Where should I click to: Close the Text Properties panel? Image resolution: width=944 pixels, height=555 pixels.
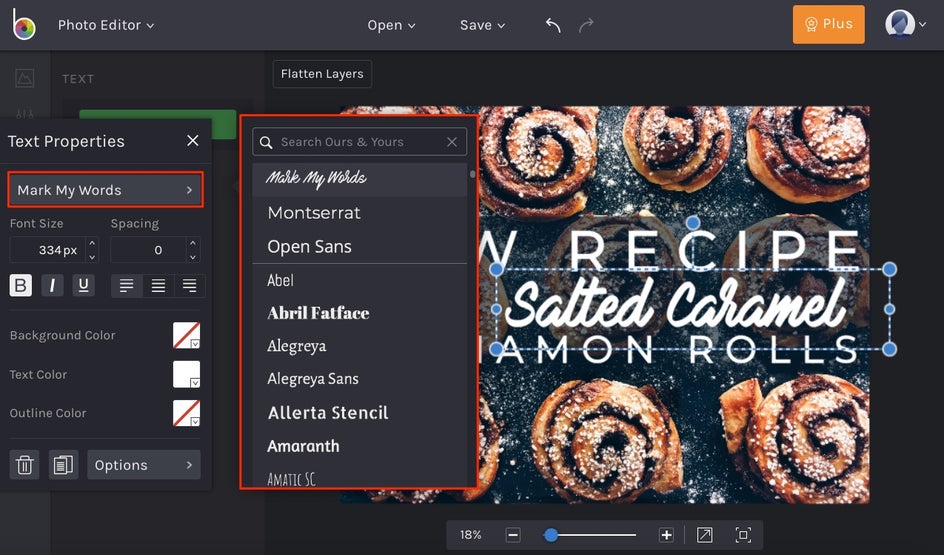click(x=193, y=140)
